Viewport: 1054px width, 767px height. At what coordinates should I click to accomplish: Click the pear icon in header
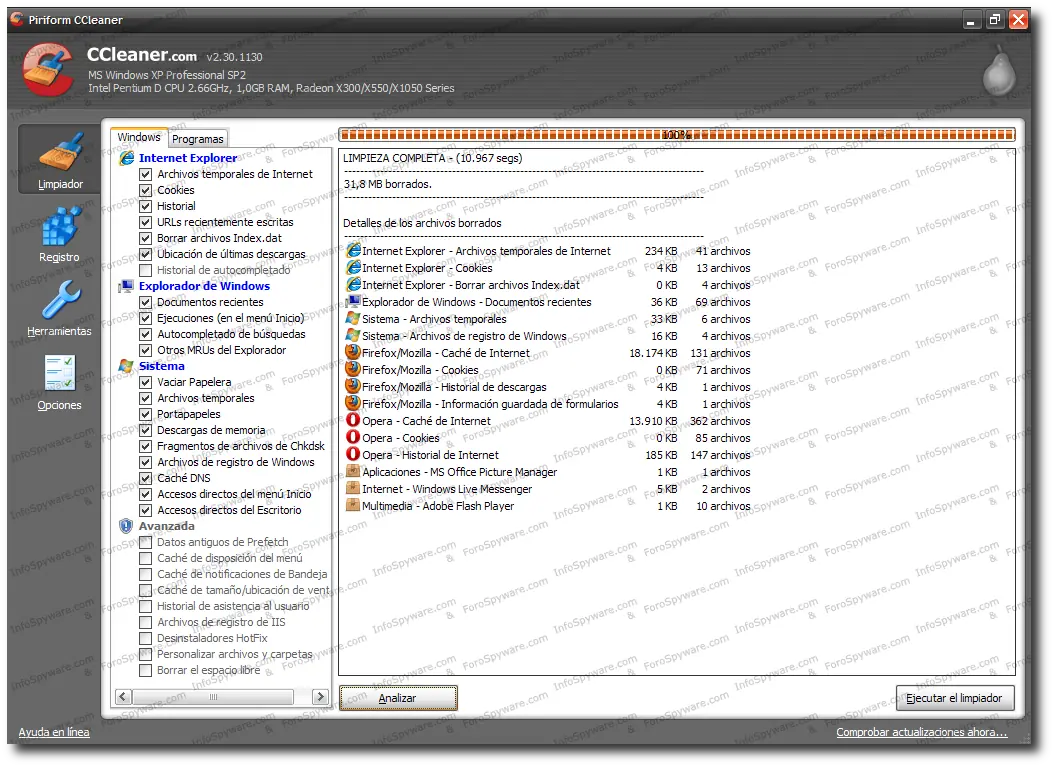999,71
